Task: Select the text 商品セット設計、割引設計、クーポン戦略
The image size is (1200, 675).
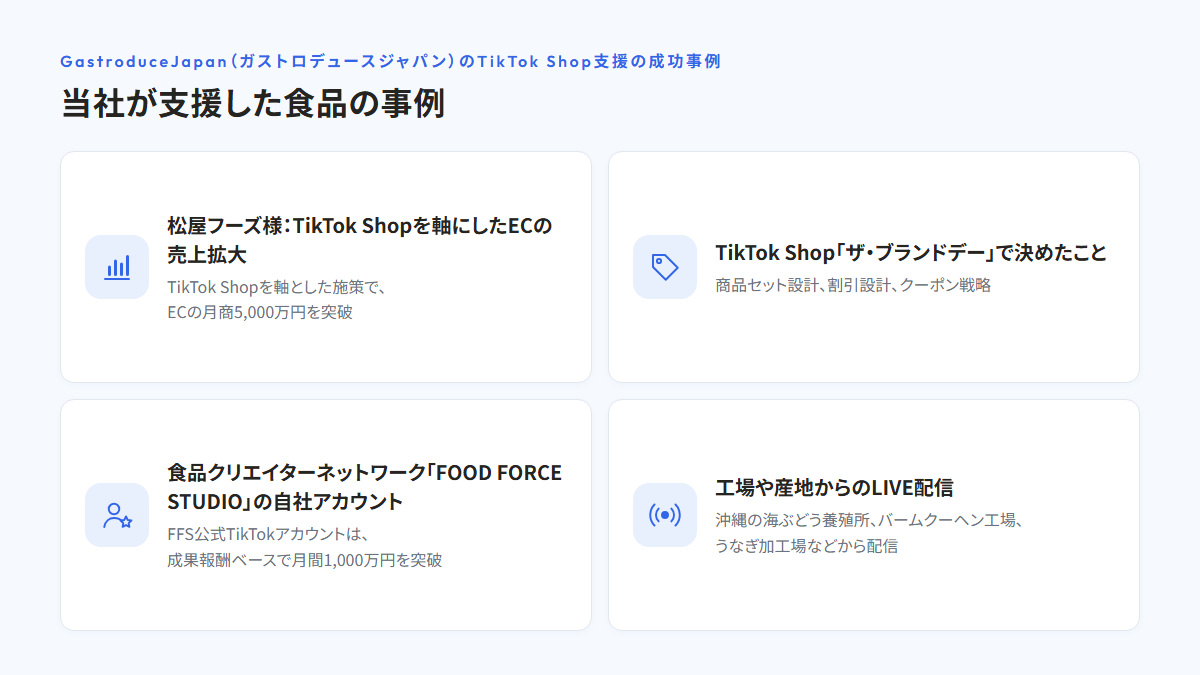Action: point(853,285)
